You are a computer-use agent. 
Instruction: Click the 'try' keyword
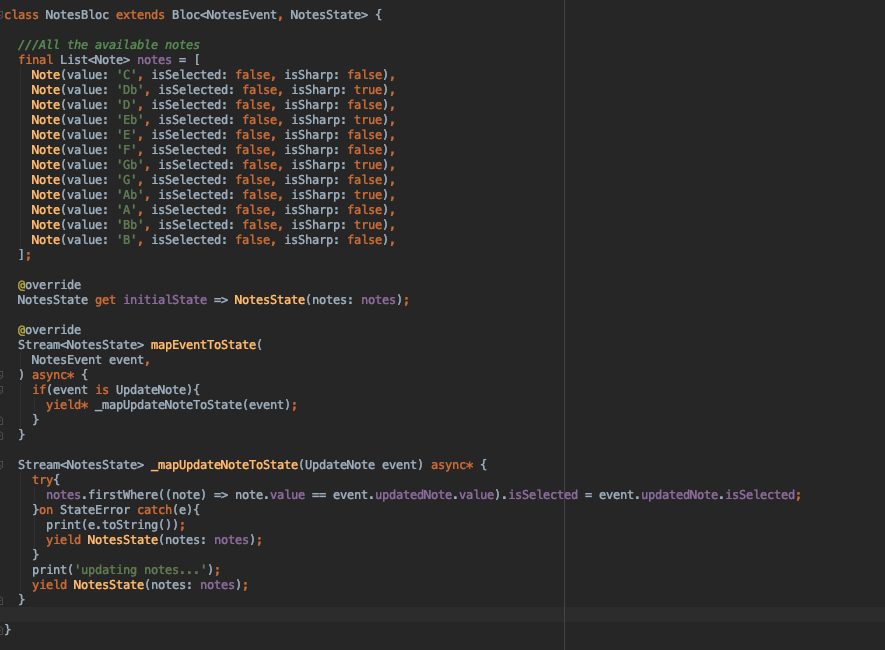click(42, 480)
